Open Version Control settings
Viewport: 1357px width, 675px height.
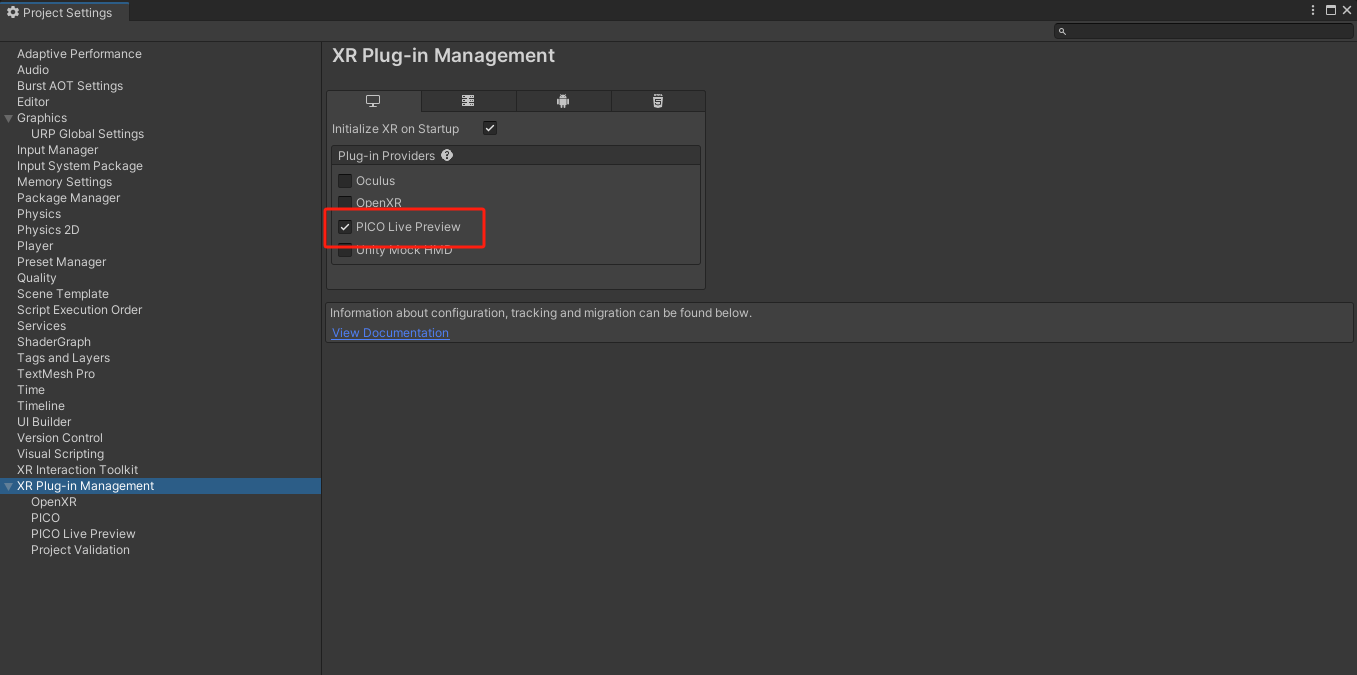coord(60,438)
